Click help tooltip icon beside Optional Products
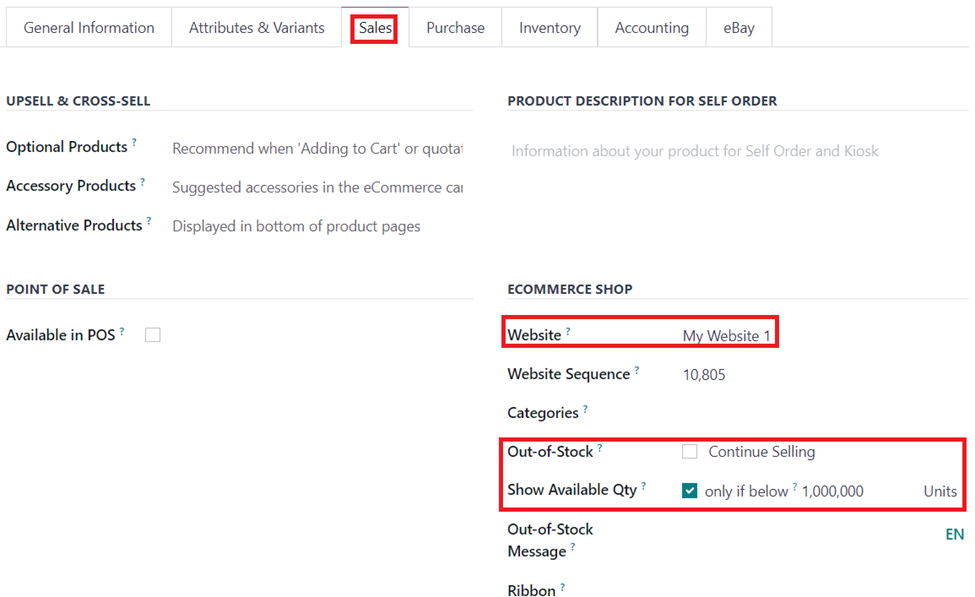This screenshot has height=597, width=975. point(134,142)
